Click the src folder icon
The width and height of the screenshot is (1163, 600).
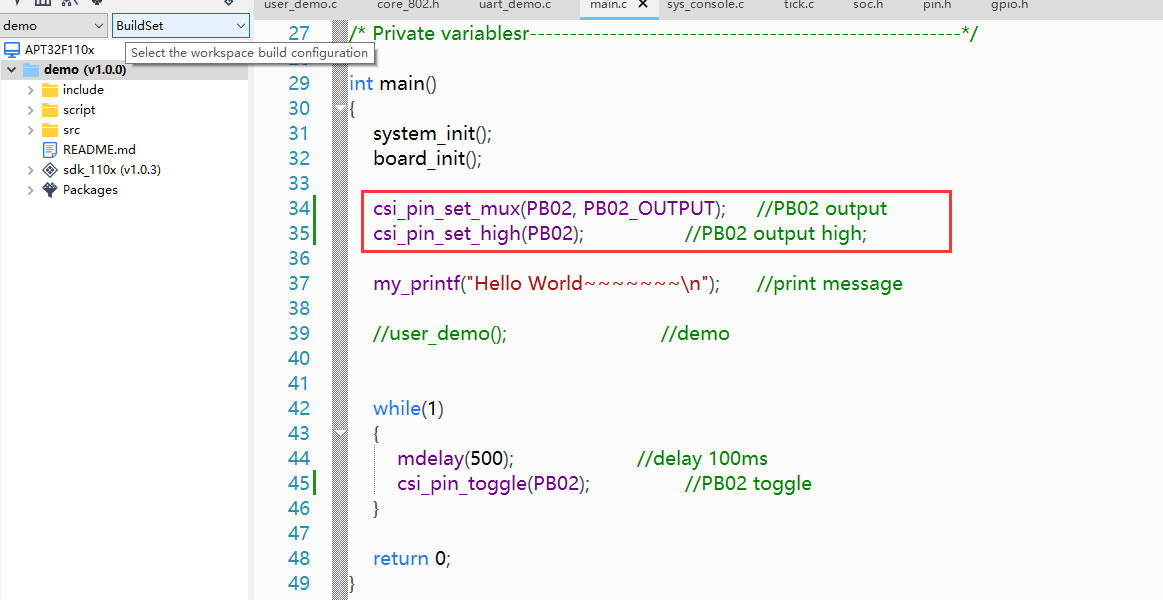50,130
